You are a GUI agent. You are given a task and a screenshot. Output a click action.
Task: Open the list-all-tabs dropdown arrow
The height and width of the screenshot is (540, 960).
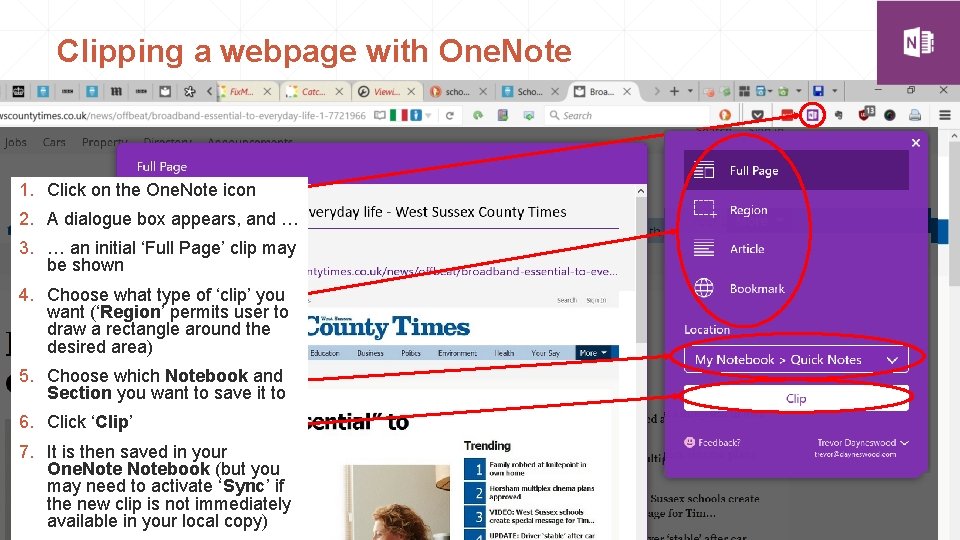690,91
